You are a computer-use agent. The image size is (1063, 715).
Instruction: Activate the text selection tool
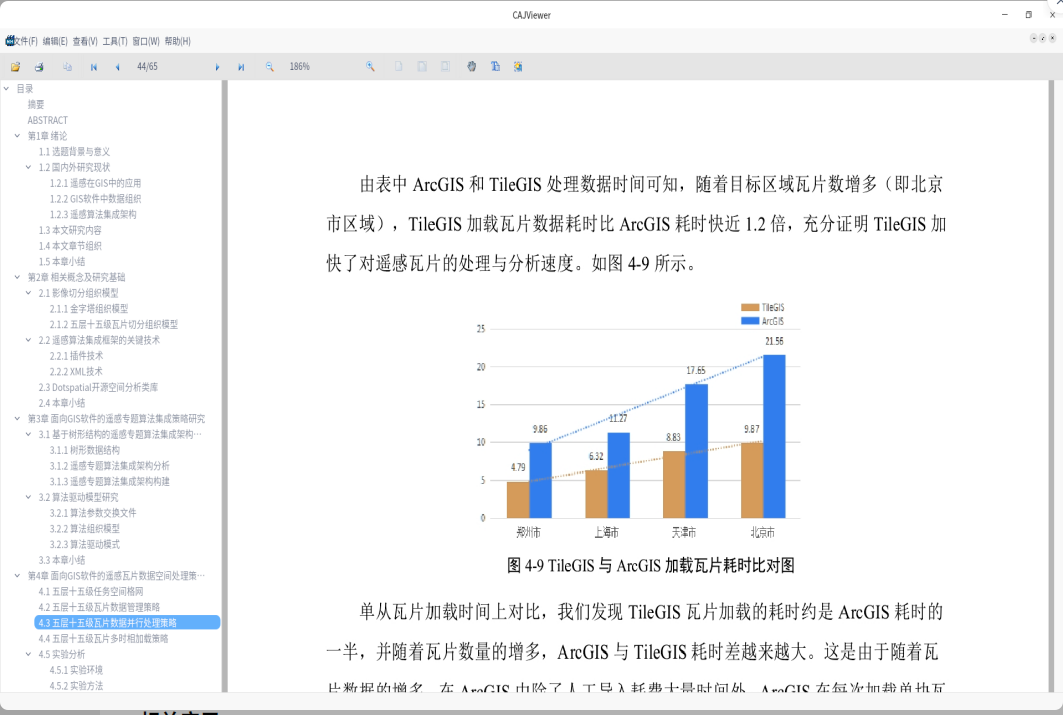click(495, 67)
